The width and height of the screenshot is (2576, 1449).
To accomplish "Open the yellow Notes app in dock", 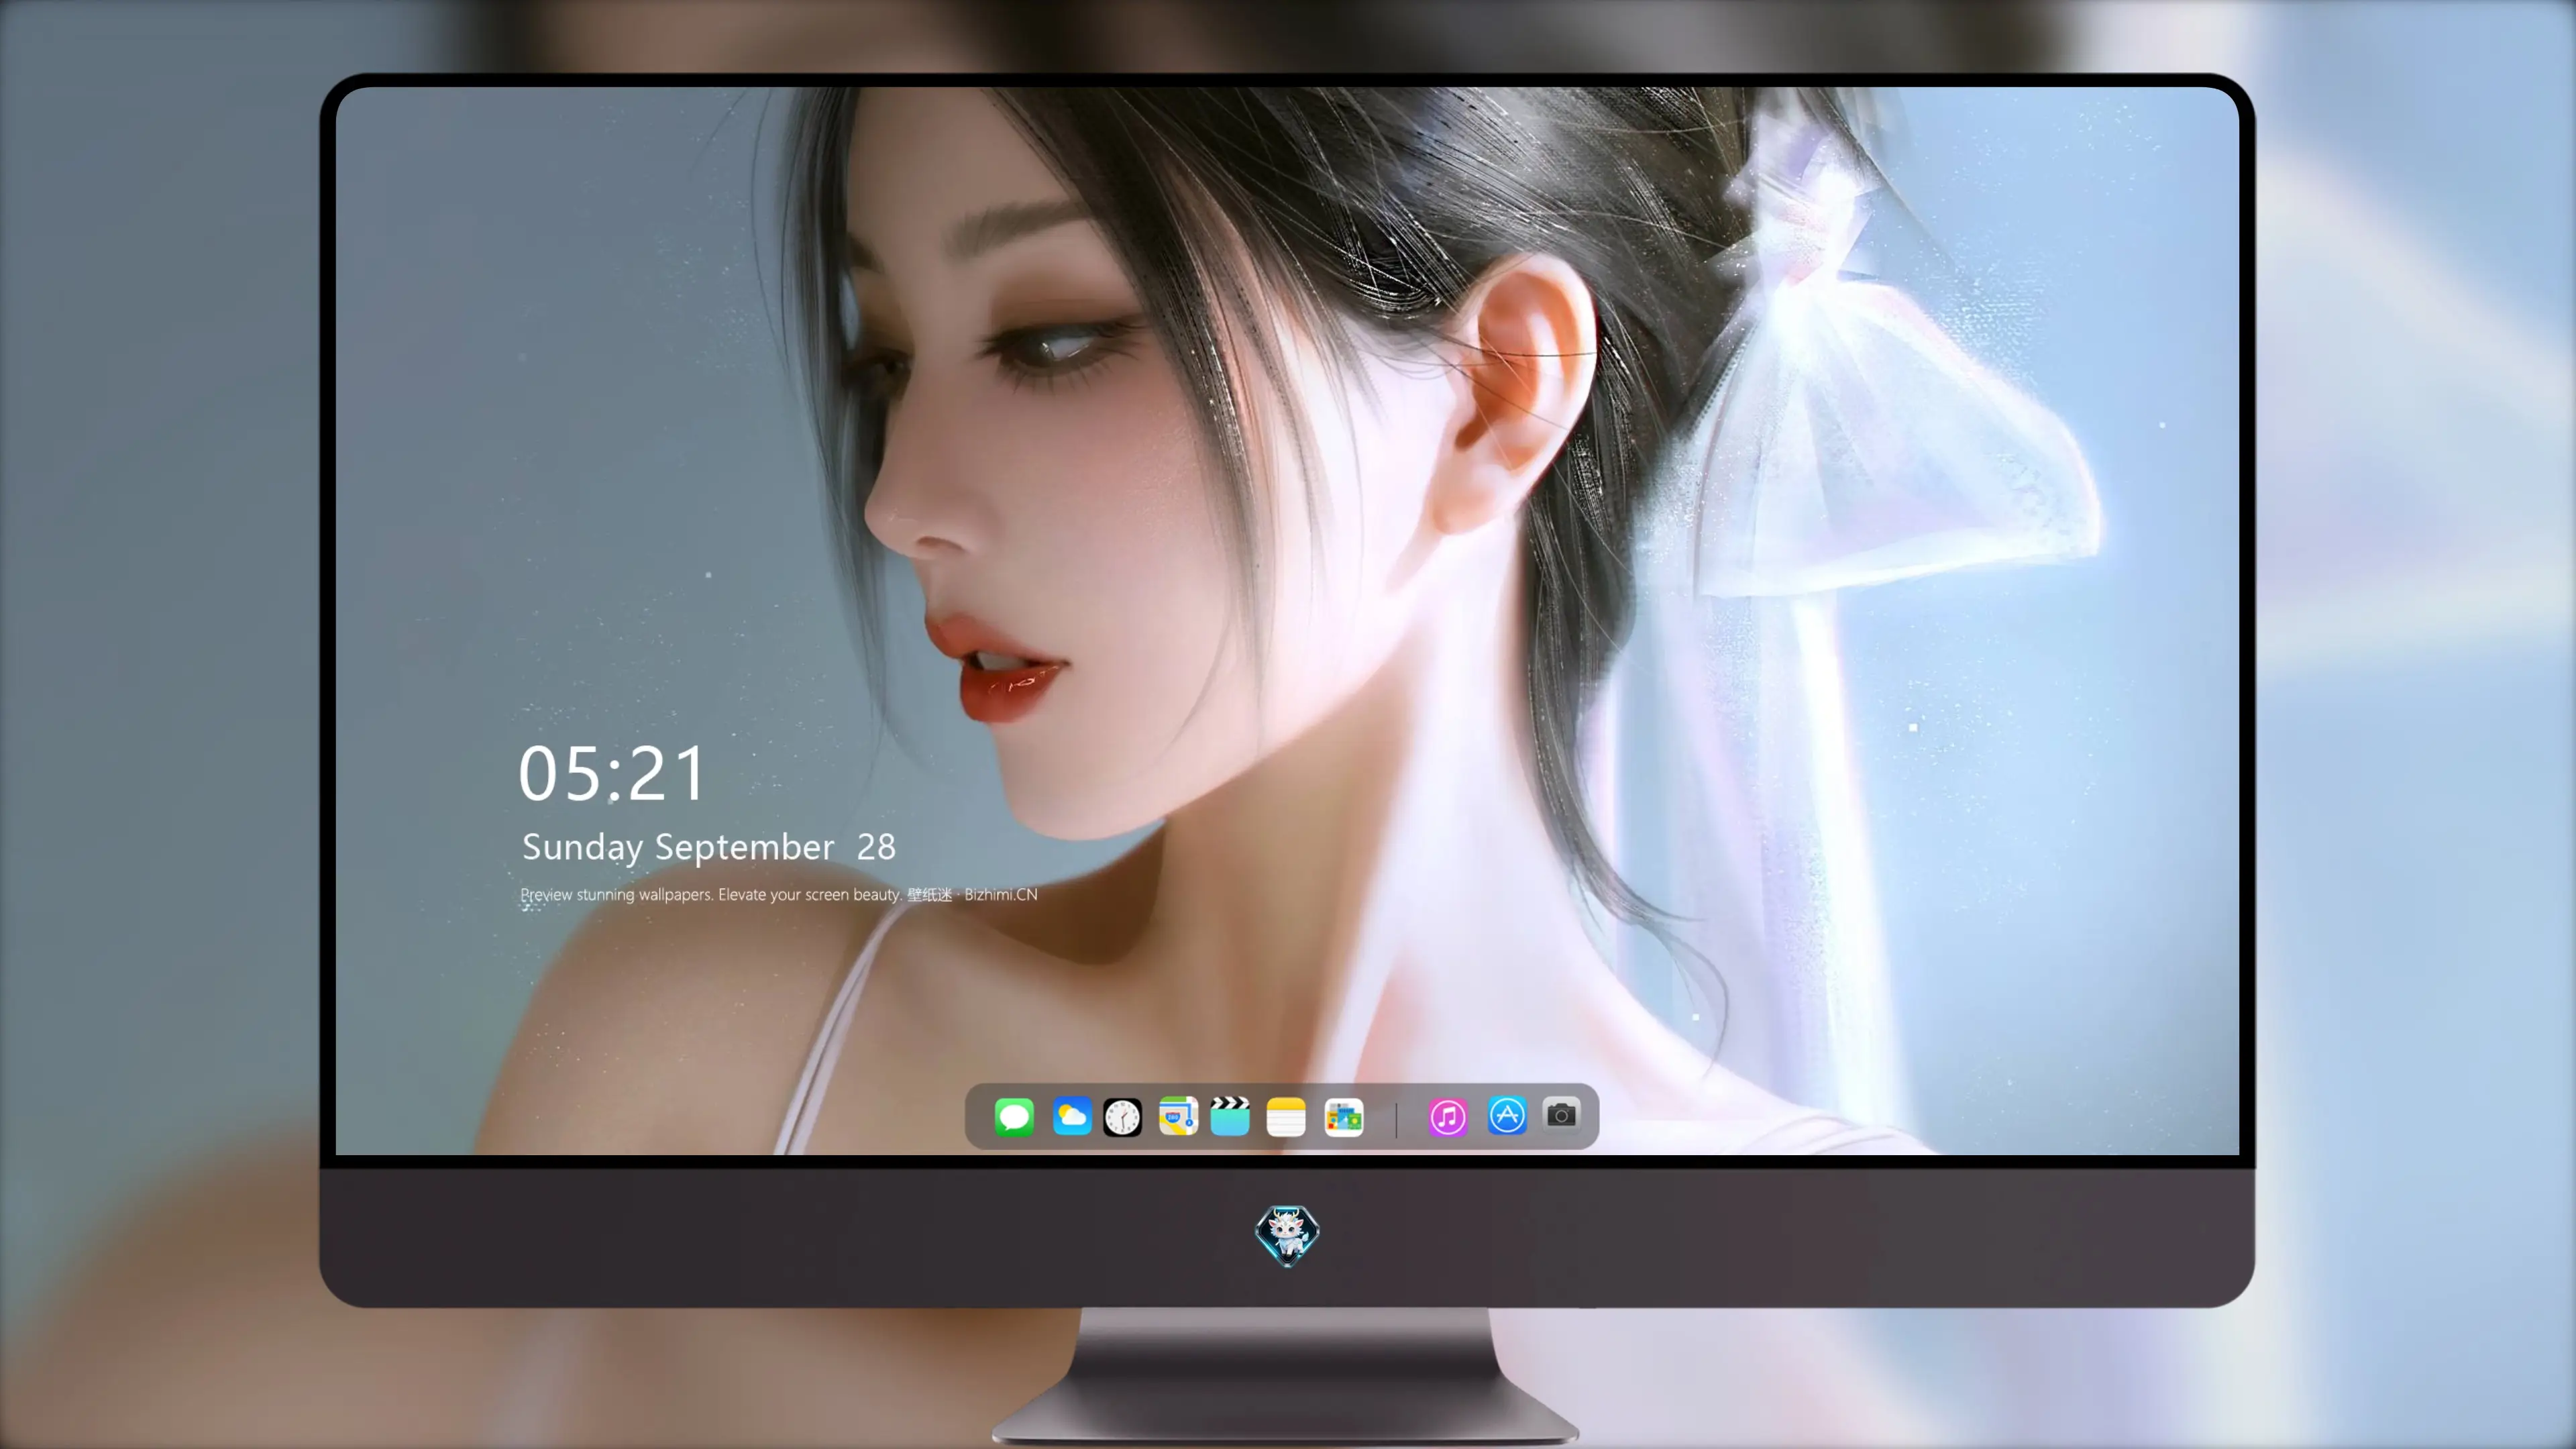I will click(1286, 1117).
